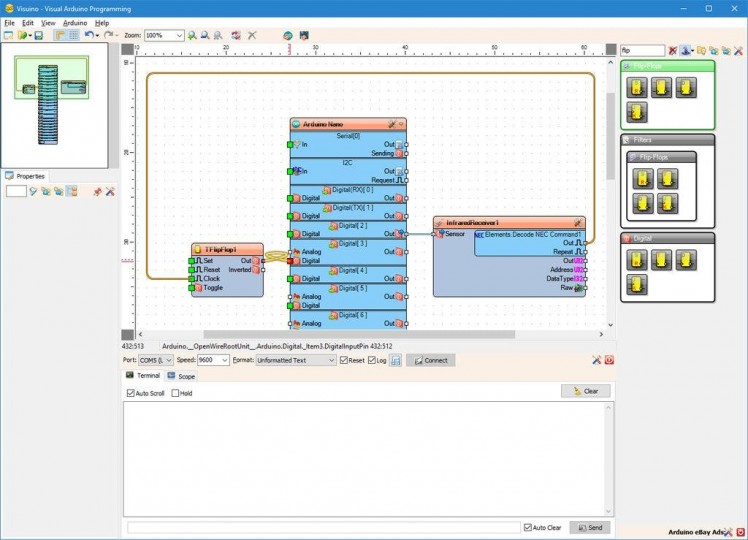This screenshot has height=540, width=748.
Task: Select first component in Digital palette group
Action: [x=636, y=260]
